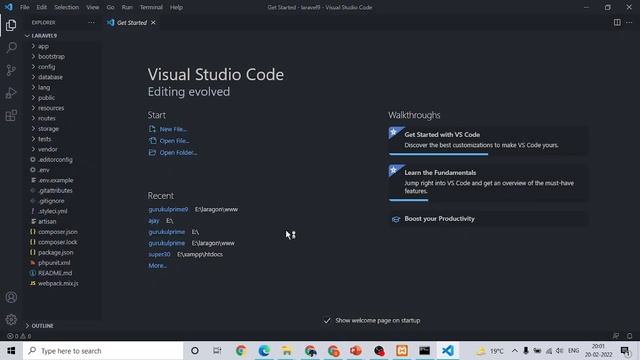Open the Selection menu
The width and height of the screenshot is (640, 360).
[67, 7]
